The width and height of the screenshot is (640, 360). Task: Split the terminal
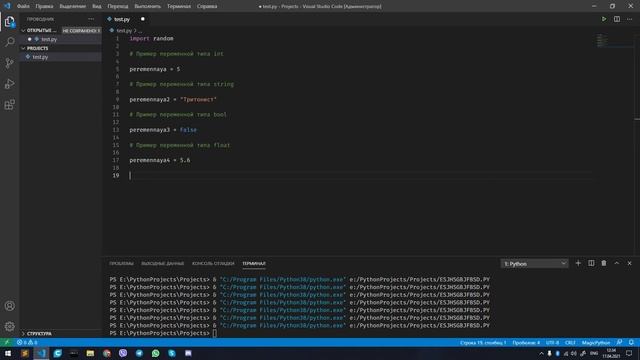point(591,263)
